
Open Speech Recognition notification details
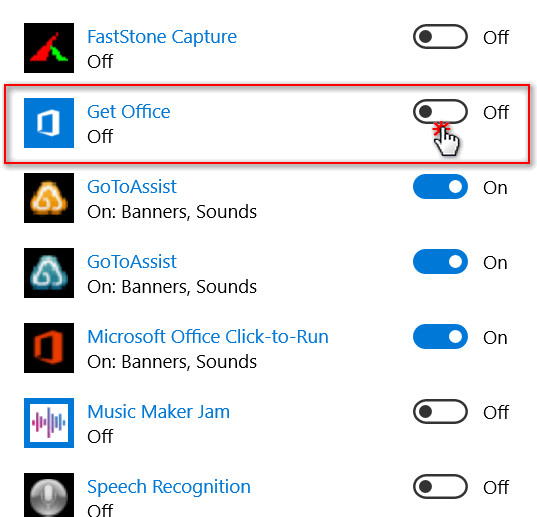click(169, 487)
